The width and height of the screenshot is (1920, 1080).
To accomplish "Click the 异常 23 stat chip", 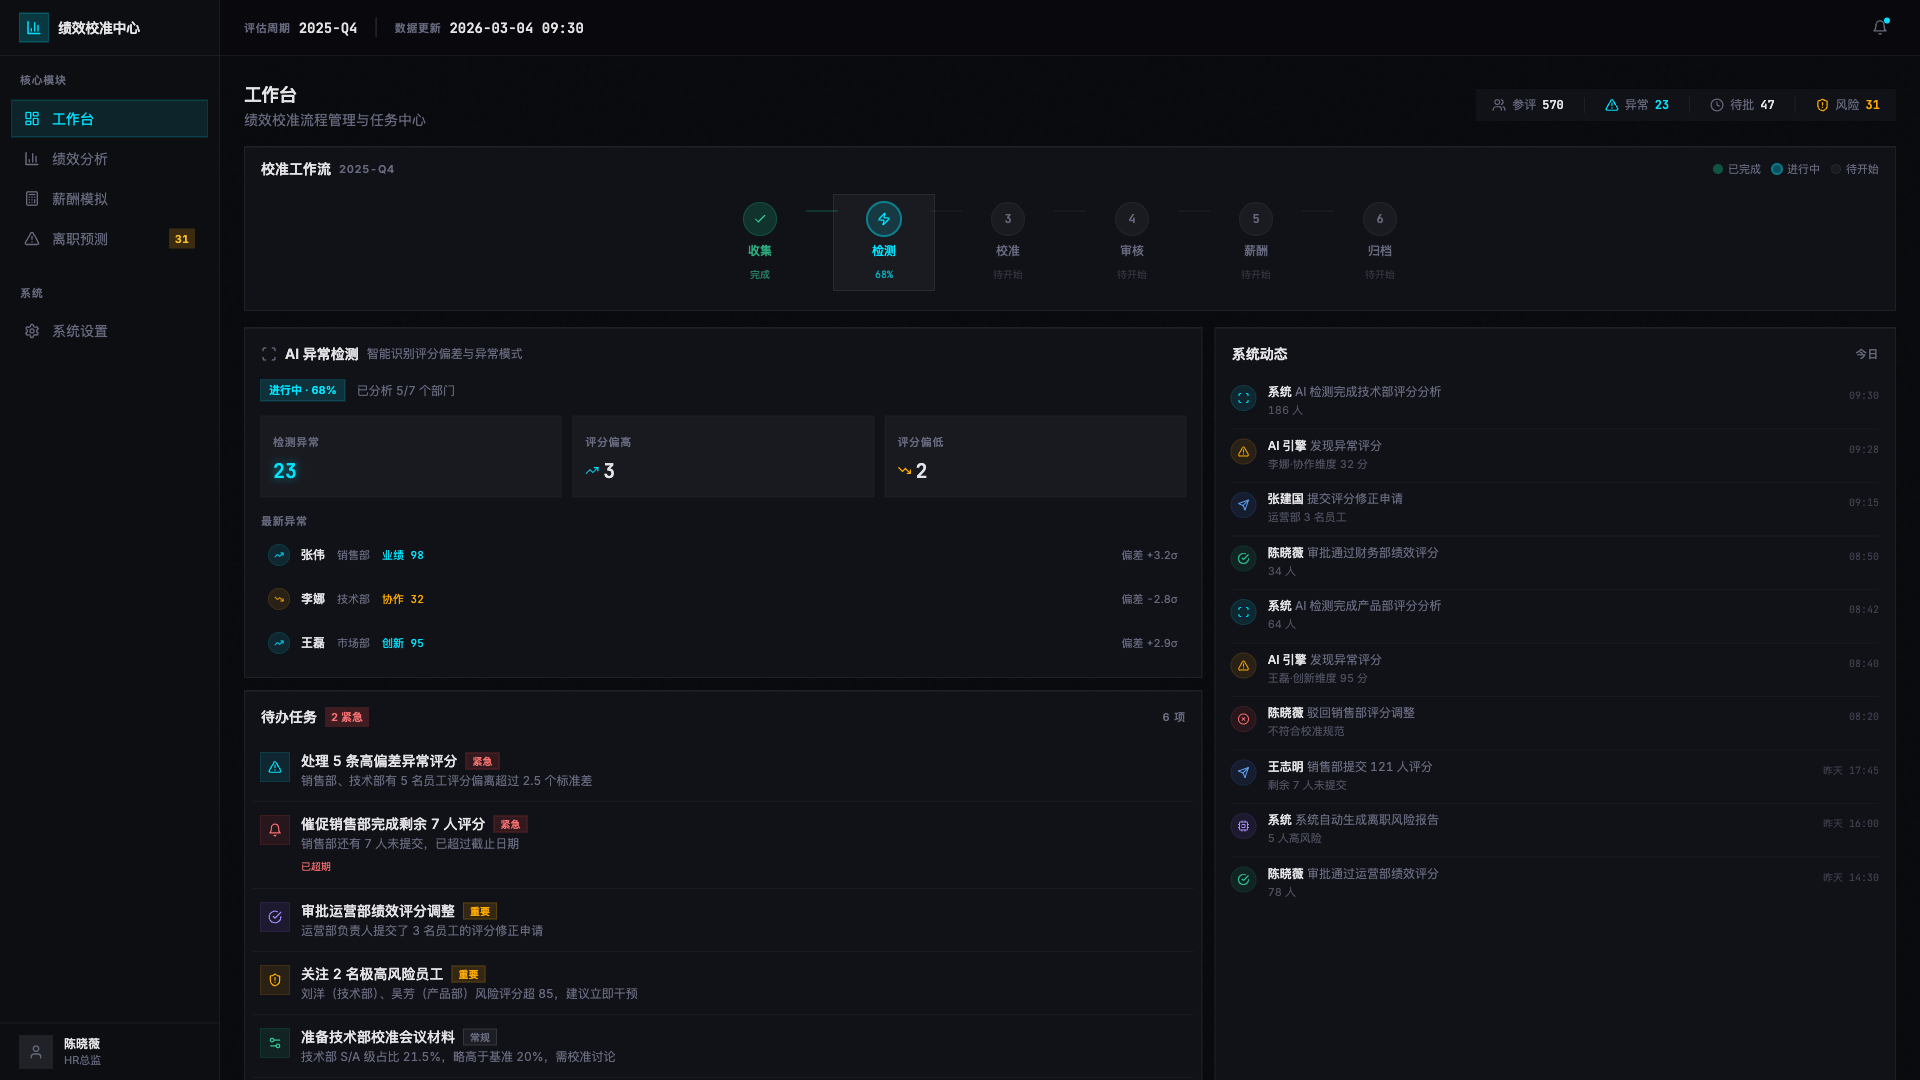I will tap(1637, 105).
